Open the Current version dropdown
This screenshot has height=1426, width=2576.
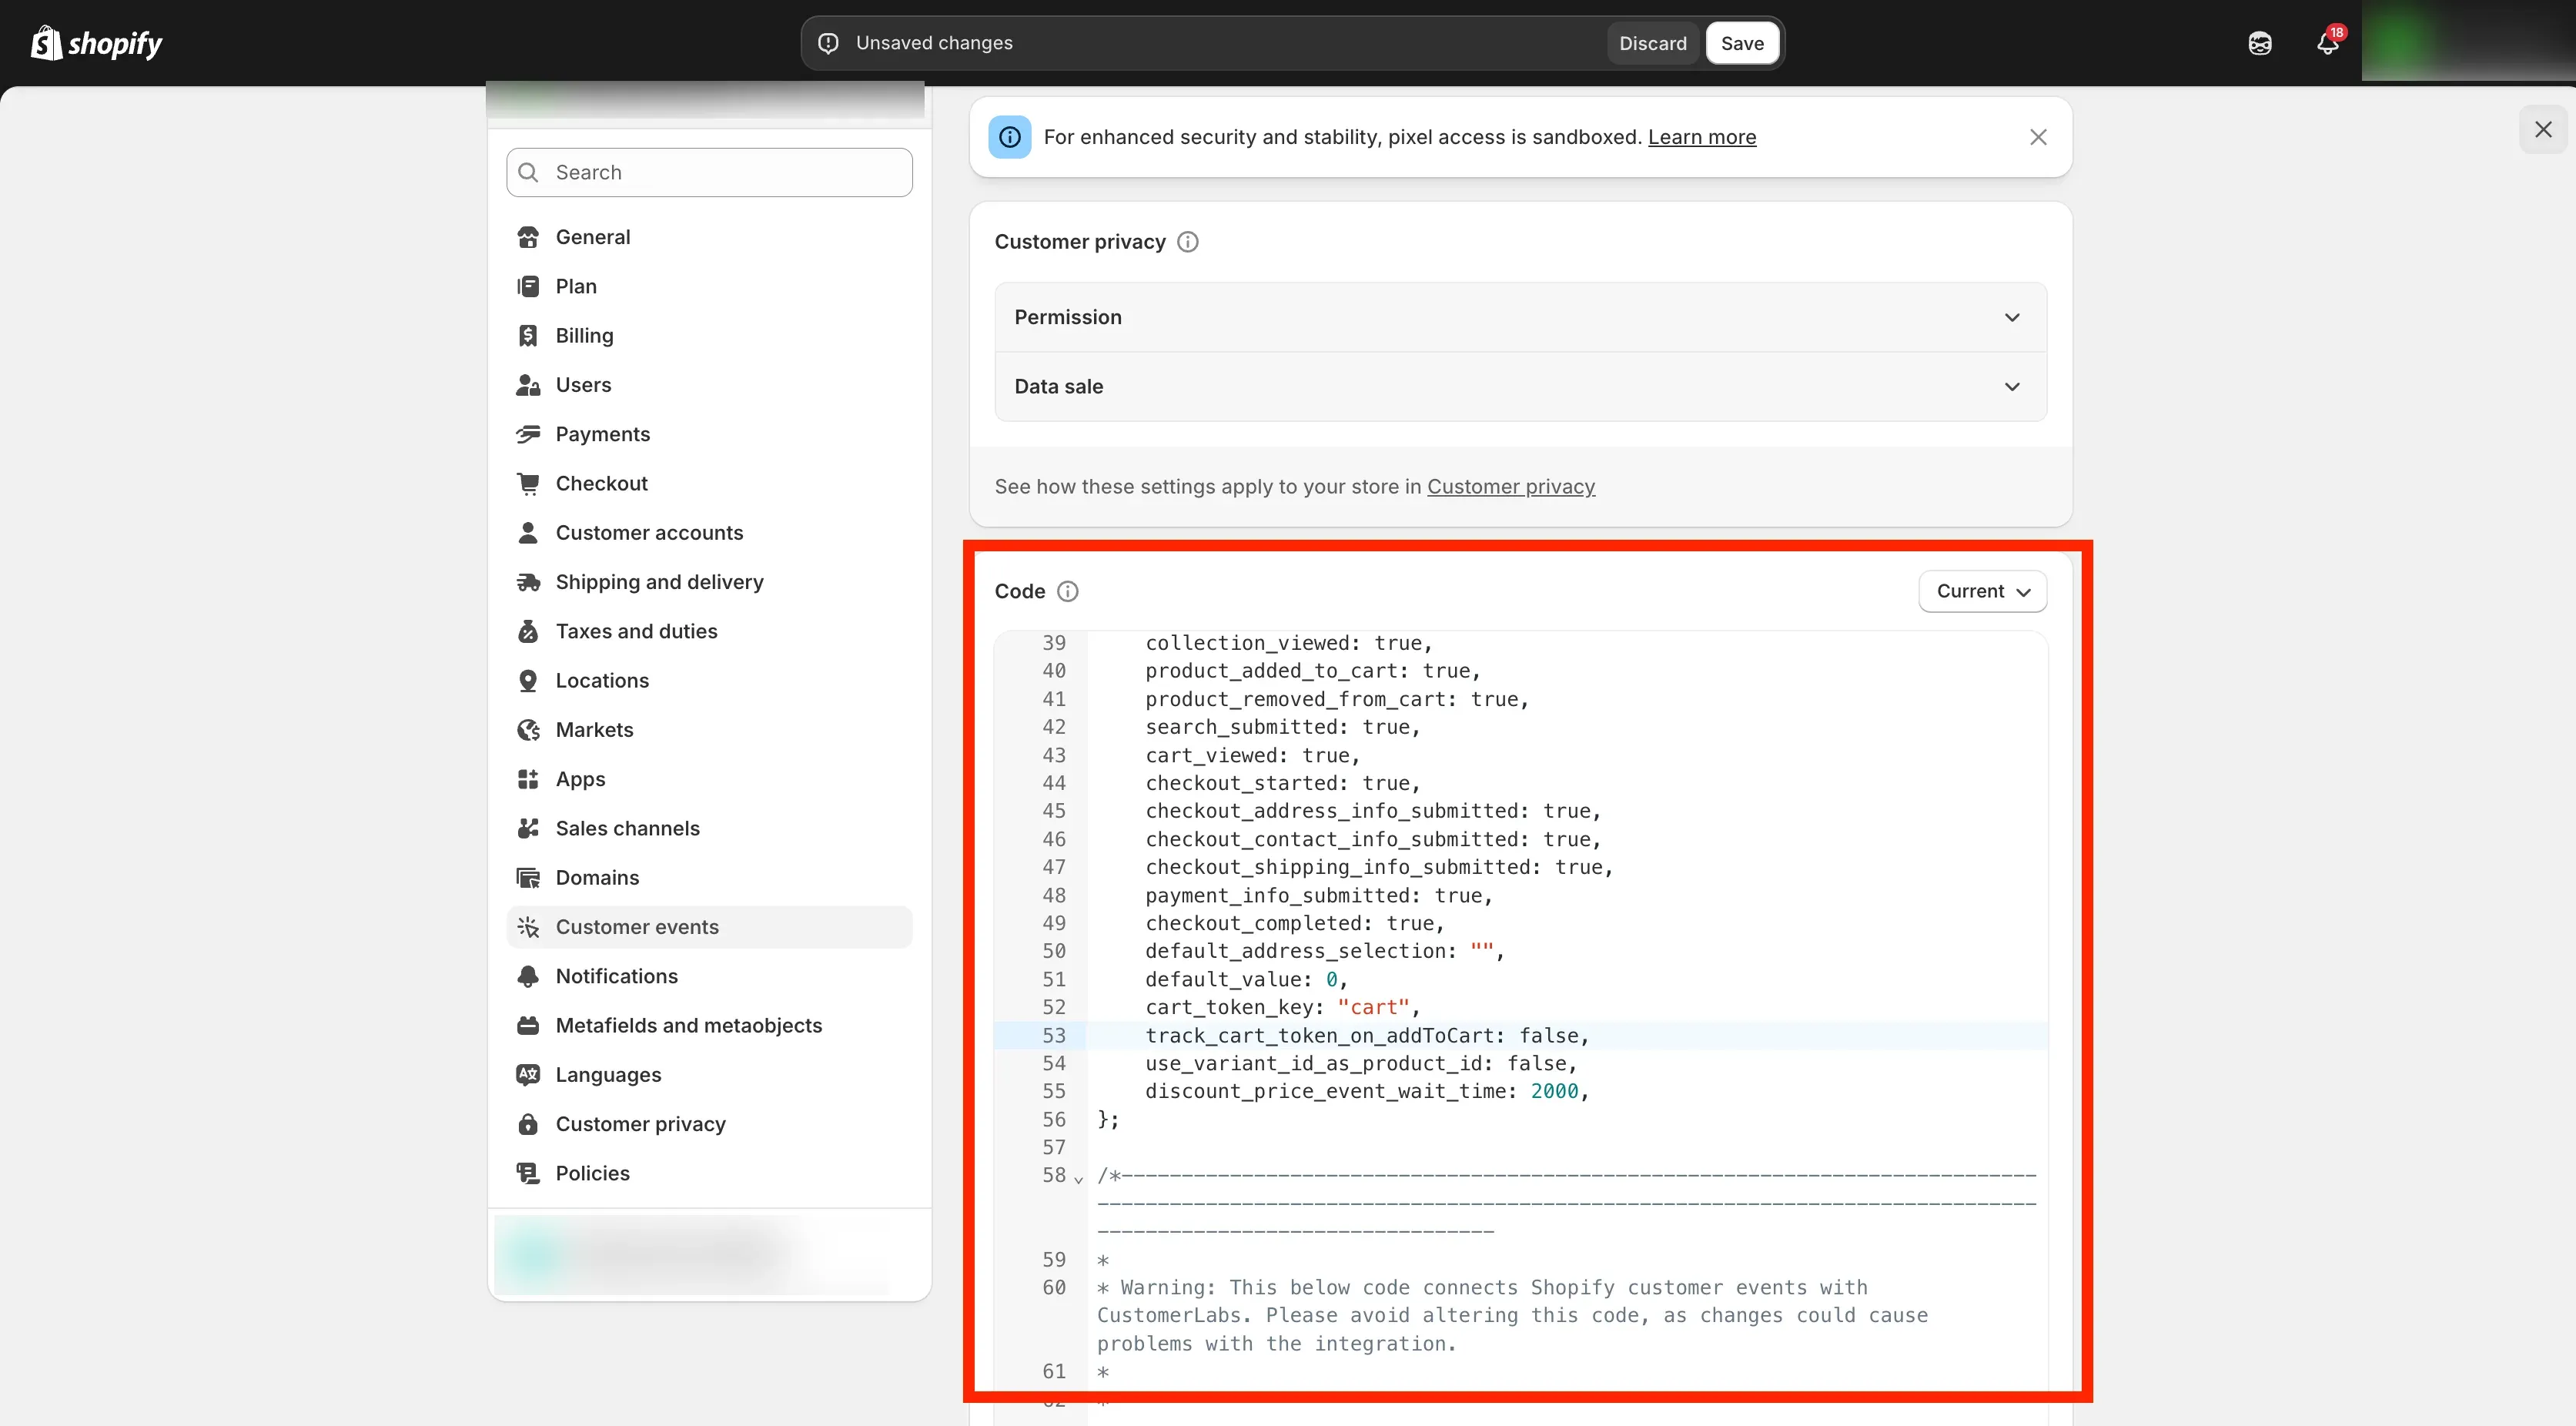pos(1982,591)
